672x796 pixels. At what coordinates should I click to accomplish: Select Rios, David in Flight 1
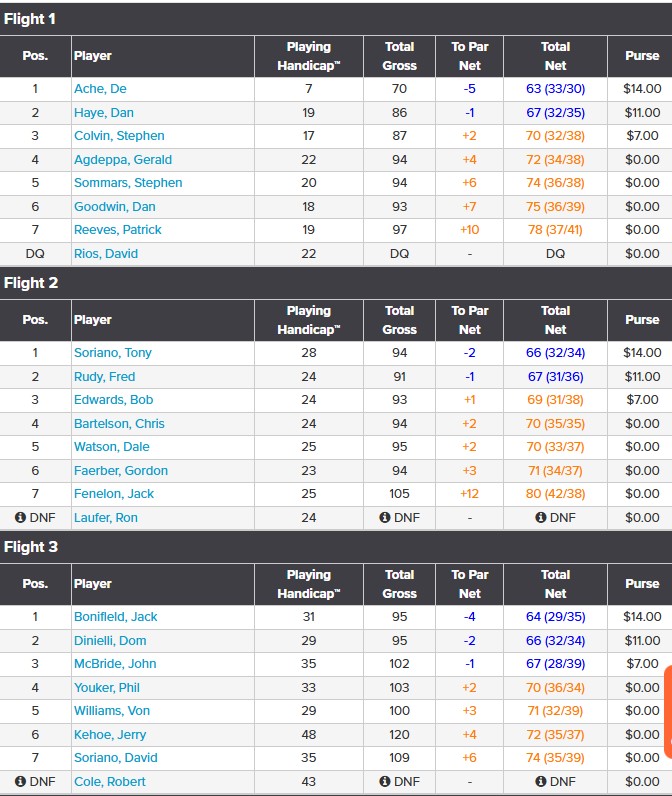(x=106, y=253)
